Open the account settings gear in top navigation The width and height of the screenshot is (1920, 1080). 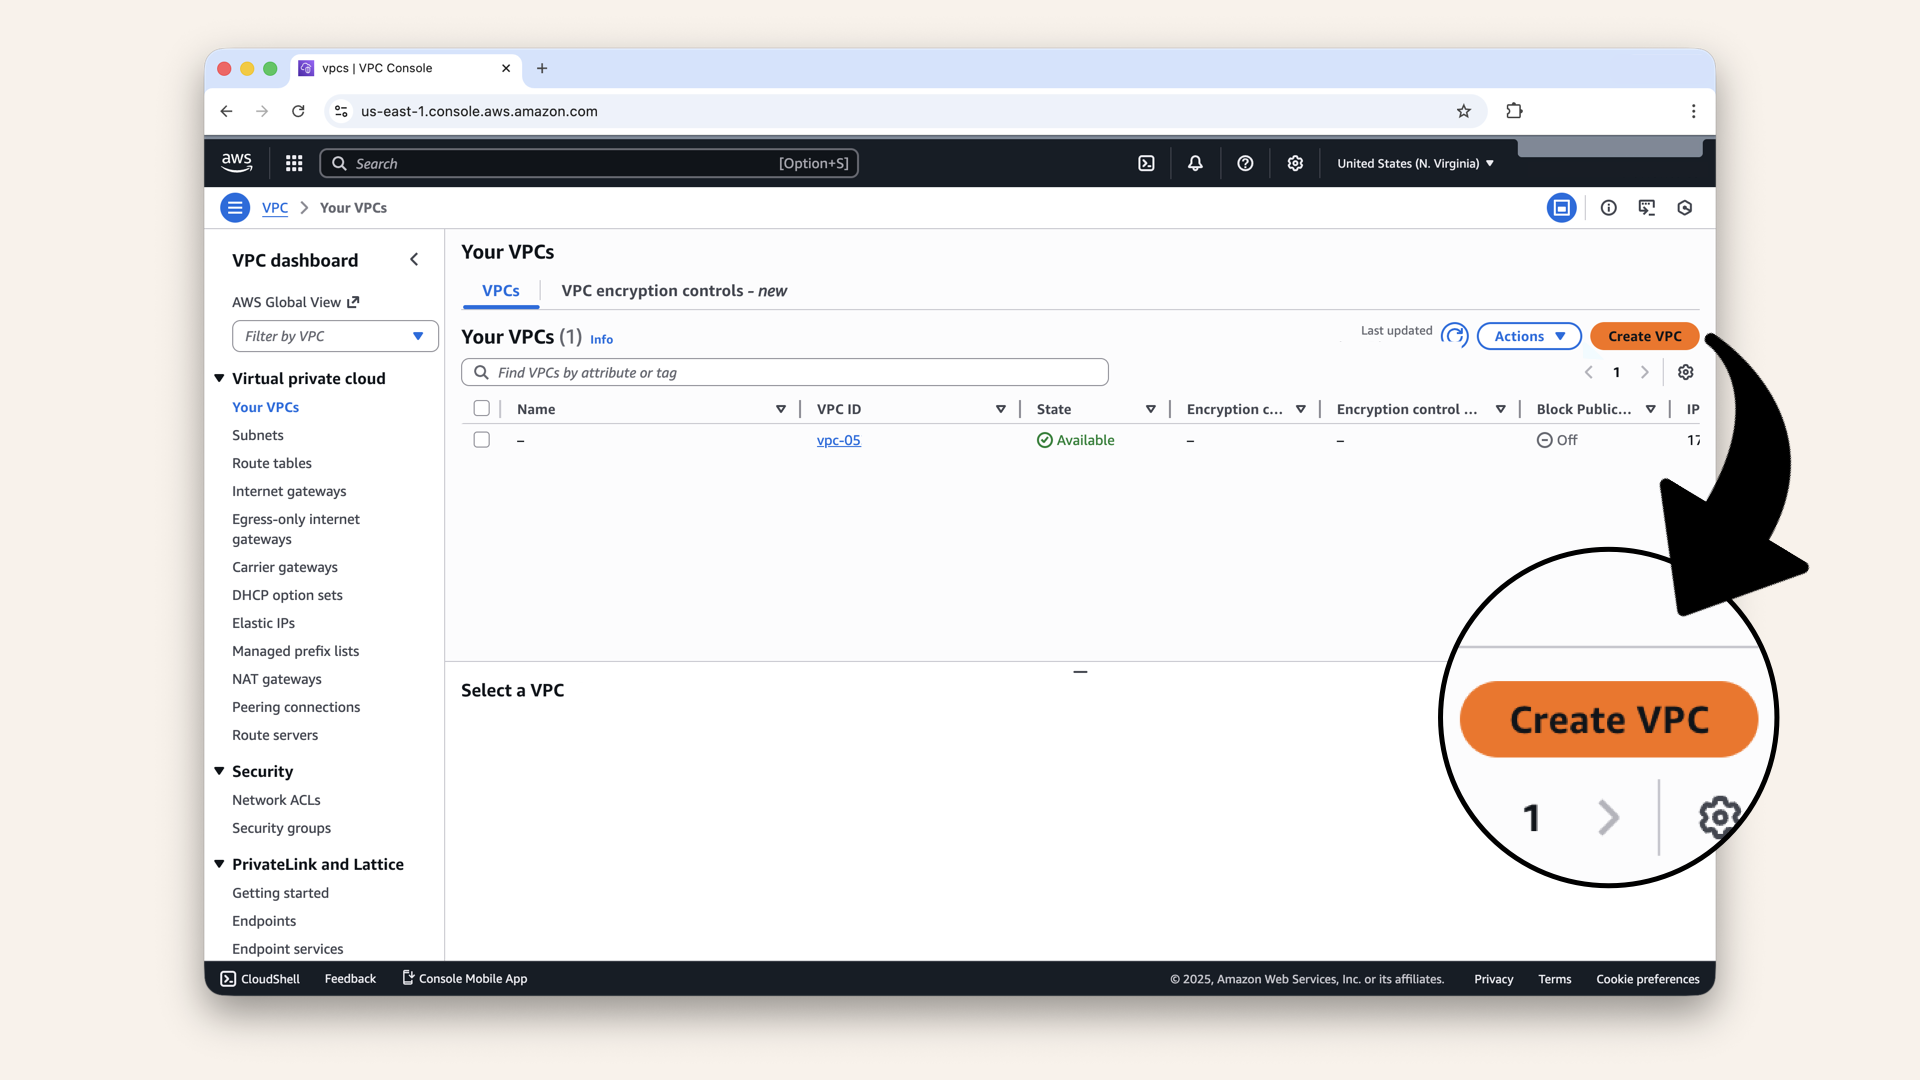pyautogui.click(x=1295, y=163)
